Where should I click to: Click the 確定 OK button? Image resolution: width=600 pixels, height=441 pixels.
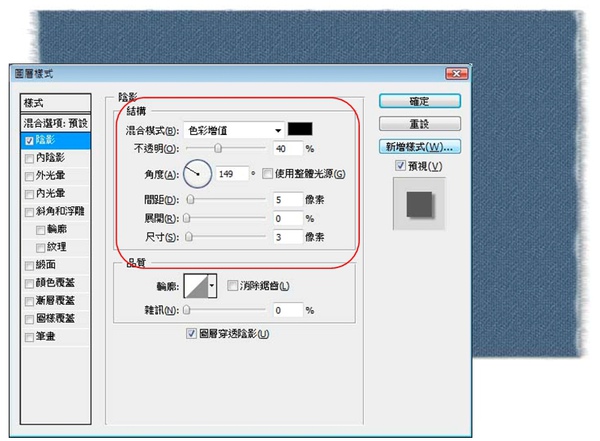click(x=420, y=101)
